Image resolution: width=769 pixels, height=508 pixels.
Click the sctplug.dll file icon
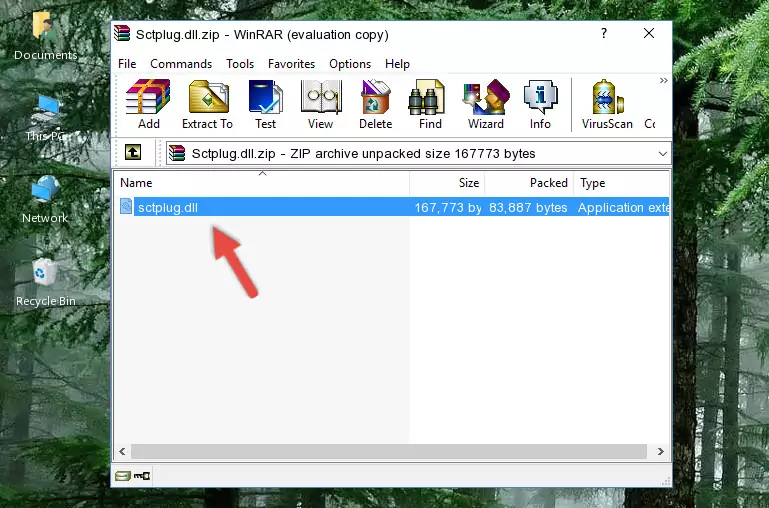[126, 206]
